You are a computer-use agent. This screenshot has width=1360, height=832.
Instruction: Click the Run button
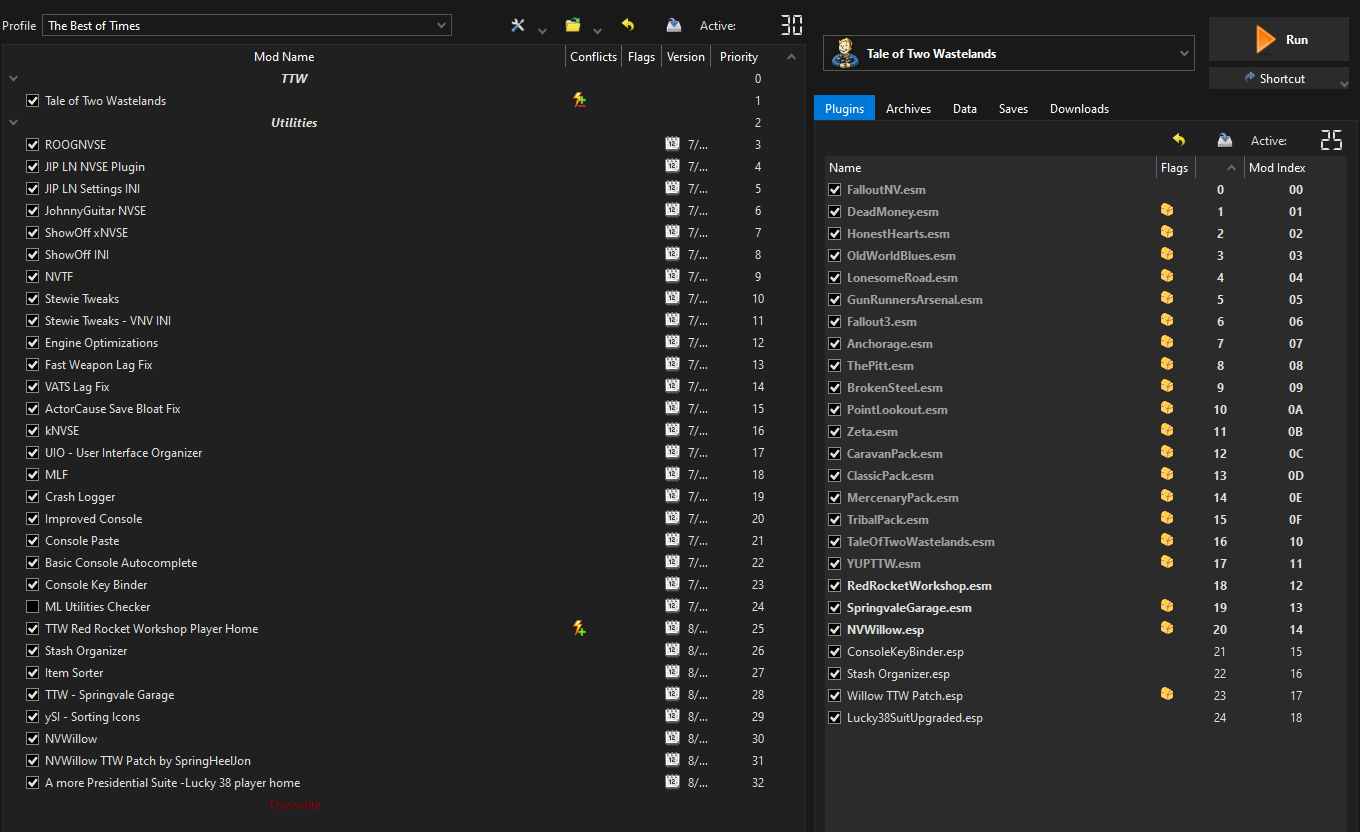click(1280, 40)
